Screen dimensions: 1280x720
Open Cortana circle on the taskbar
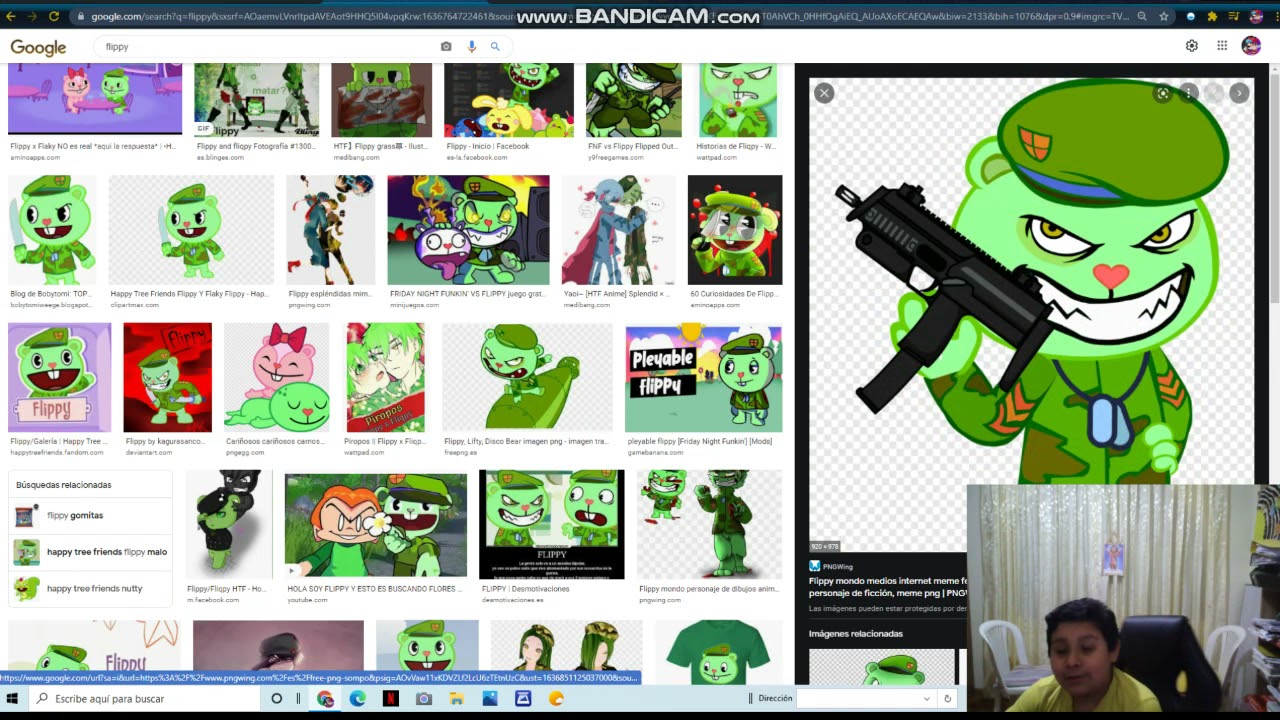click(x=277, y=699)
